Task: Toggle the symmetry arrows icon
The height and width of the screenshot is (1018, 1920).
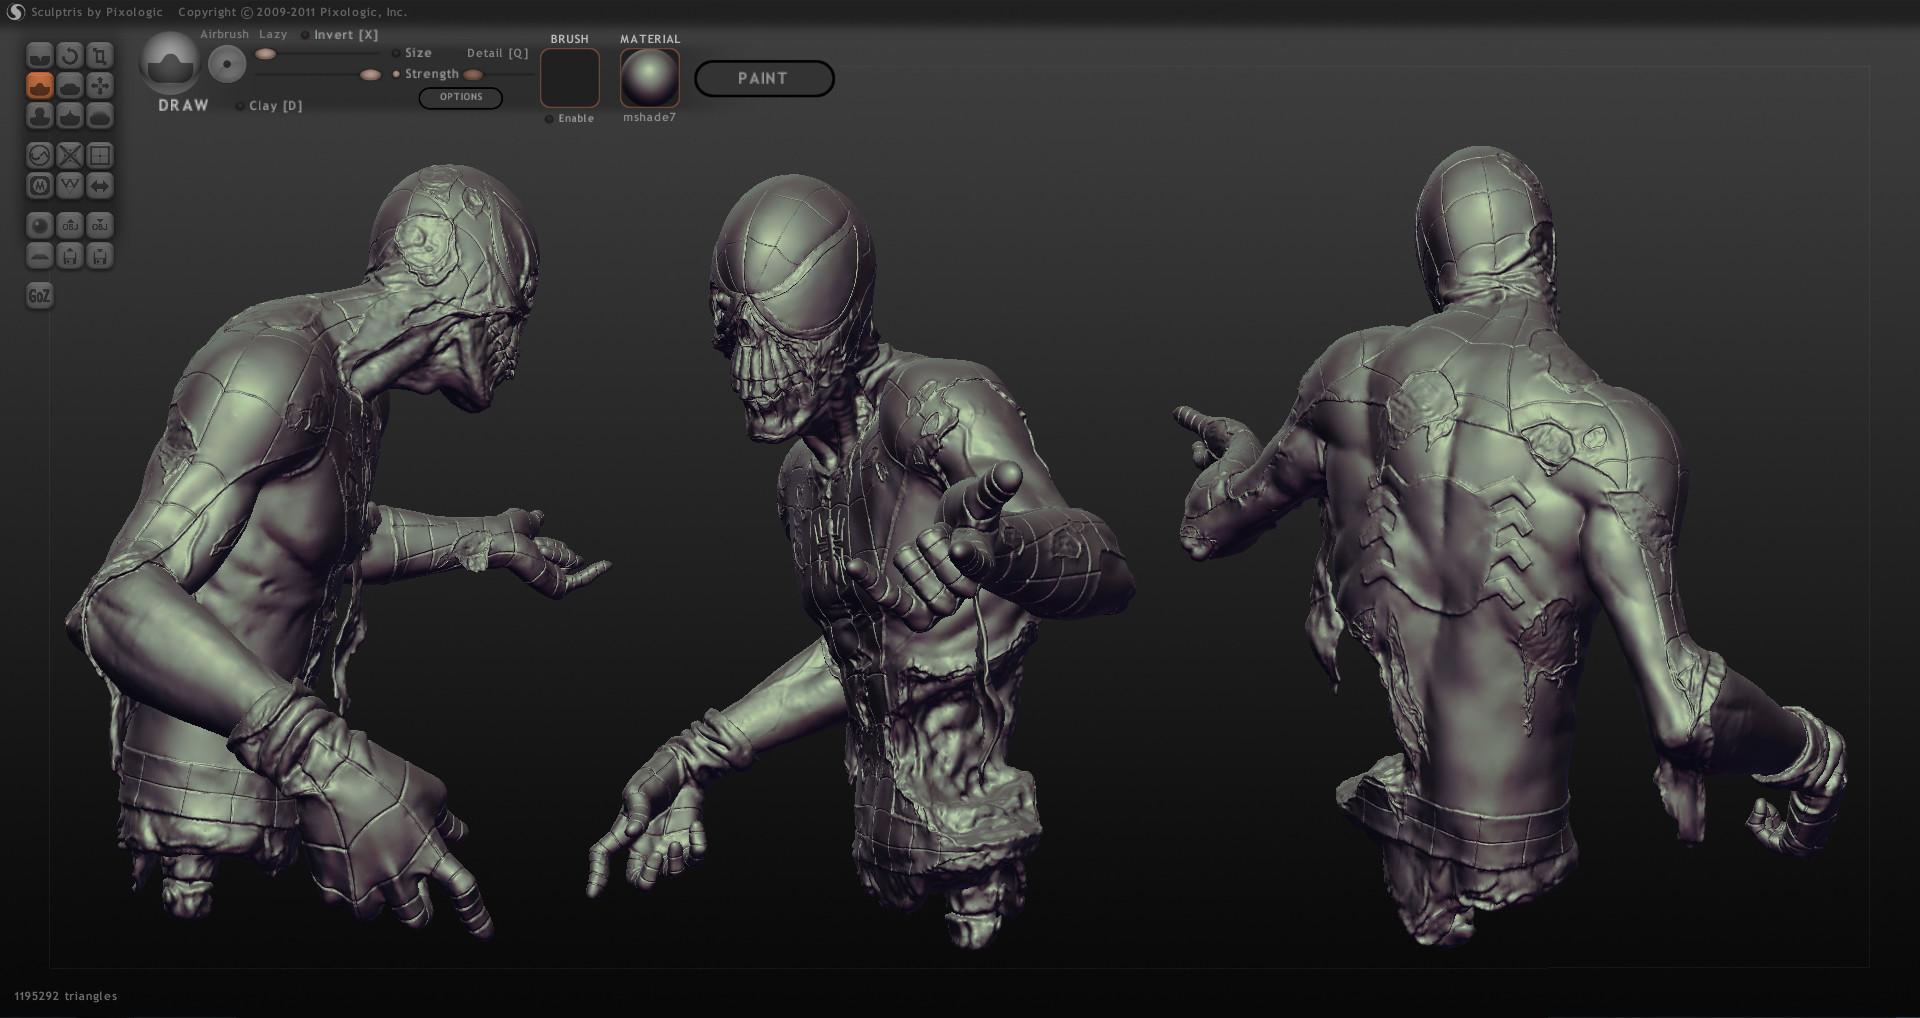Action: (x=98, y=185)
